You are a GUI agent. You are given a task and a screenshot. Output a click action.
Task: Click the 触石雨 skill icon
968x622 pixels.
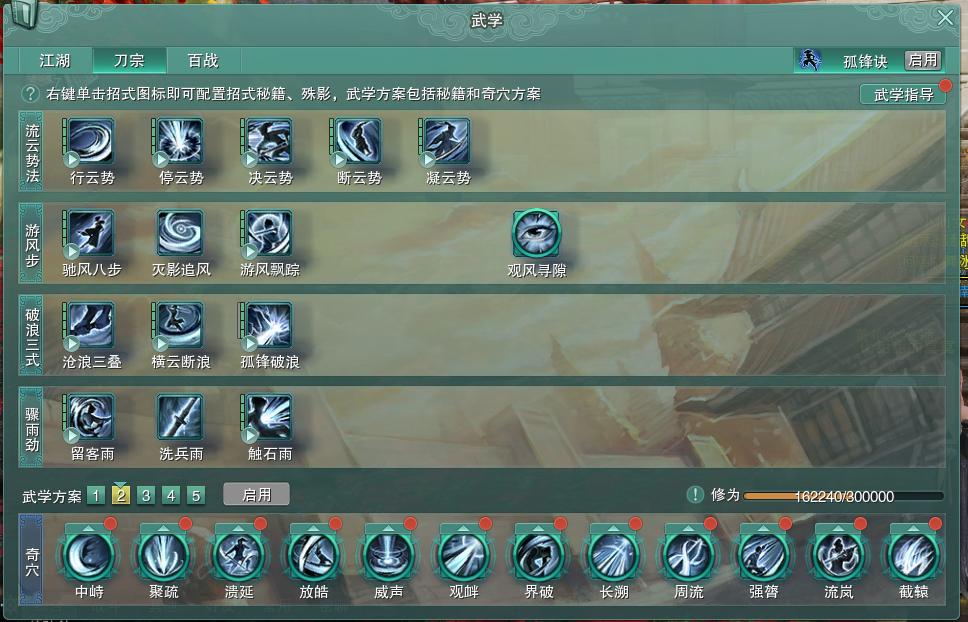tap(269, 417)
